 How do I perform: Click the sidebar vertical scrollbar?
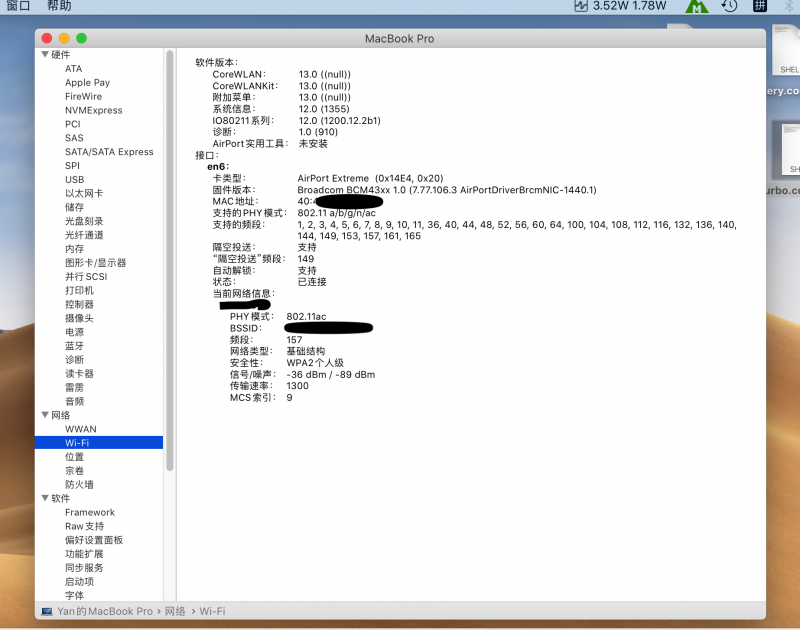[170, 260]
